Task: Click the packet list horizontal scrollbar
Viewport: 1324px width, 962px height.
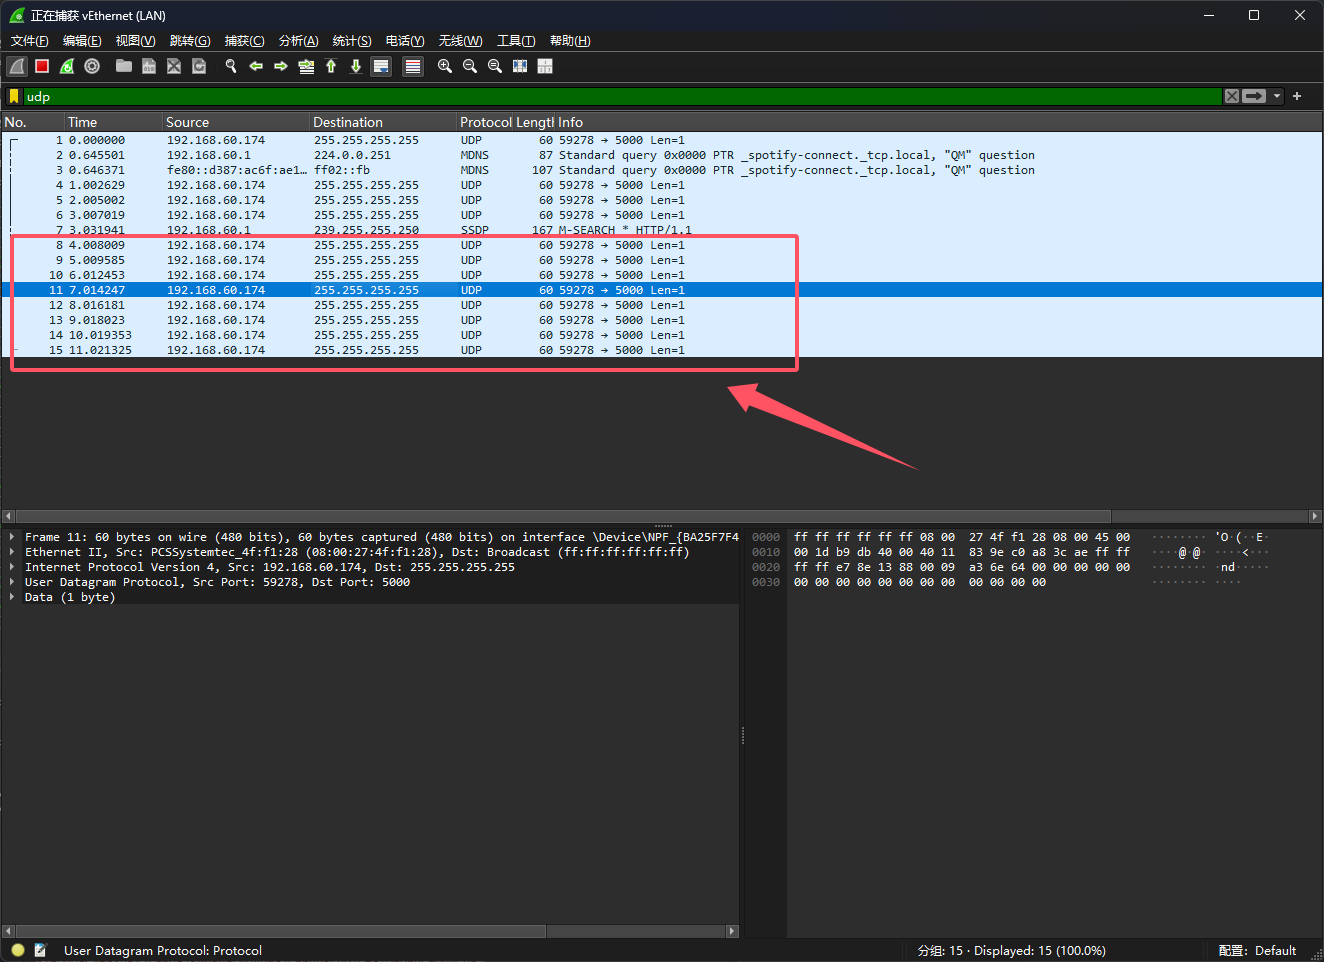Action: point(560,516)
